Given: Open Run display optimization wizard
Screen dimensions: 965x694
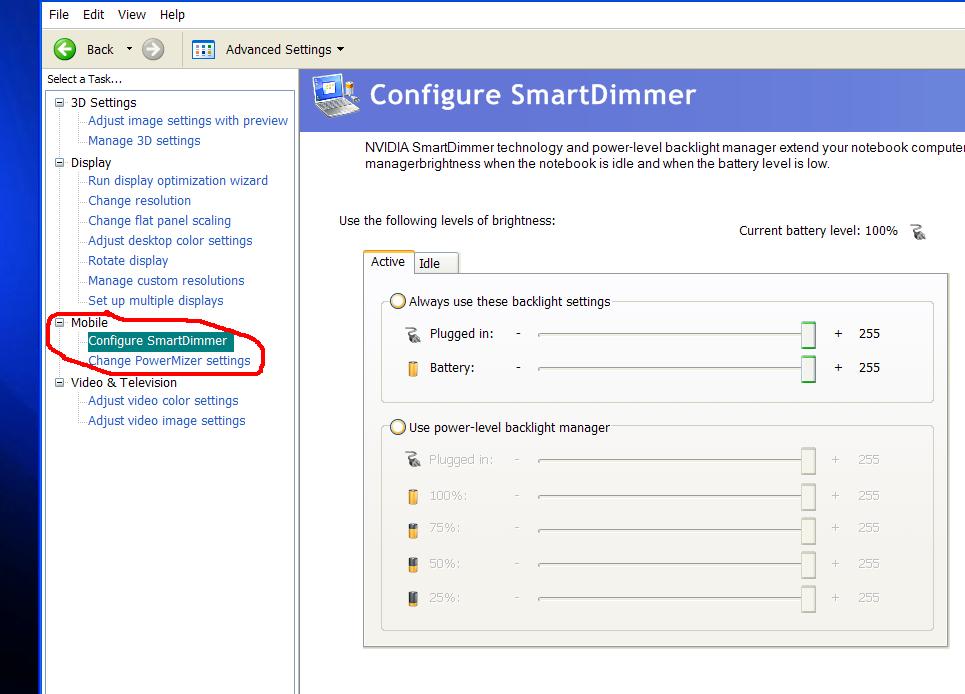Looking at the screenshot, I should pos(178,180).
